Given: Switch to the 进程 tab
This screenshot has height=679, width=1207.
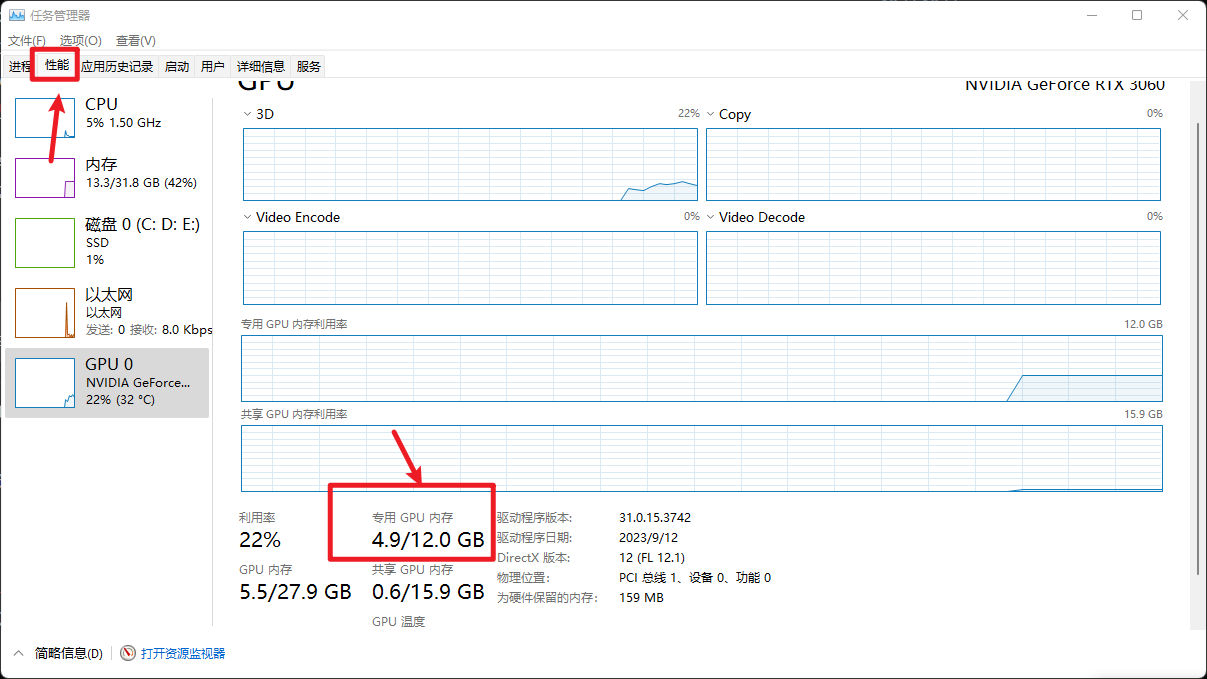Looking at the screenshot, I should [19, 67].
